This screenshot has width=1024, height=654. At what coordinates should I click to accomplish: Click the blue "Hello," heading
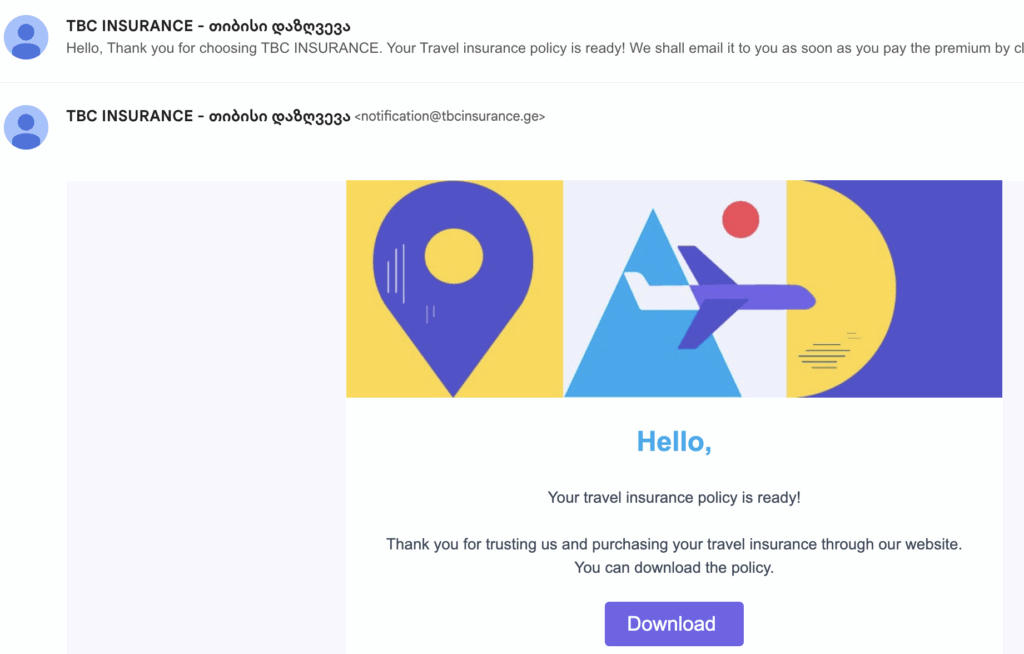click(674, 442)
